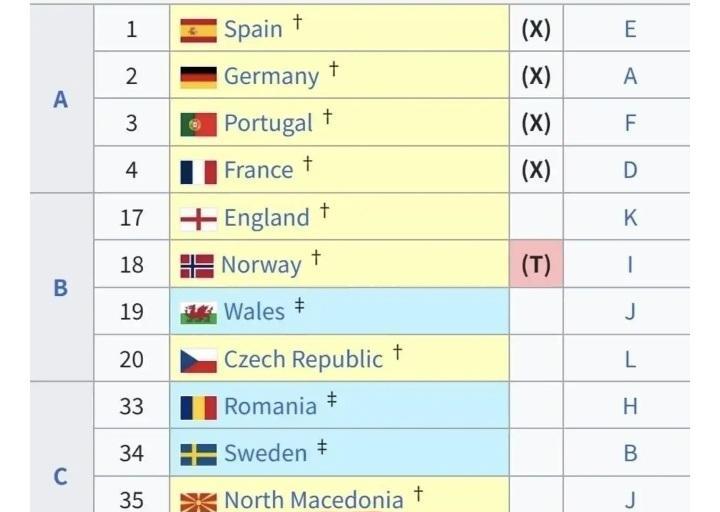Follow the Norway link
This screenshot has height=512, width=720.
[x=261, y=265]
